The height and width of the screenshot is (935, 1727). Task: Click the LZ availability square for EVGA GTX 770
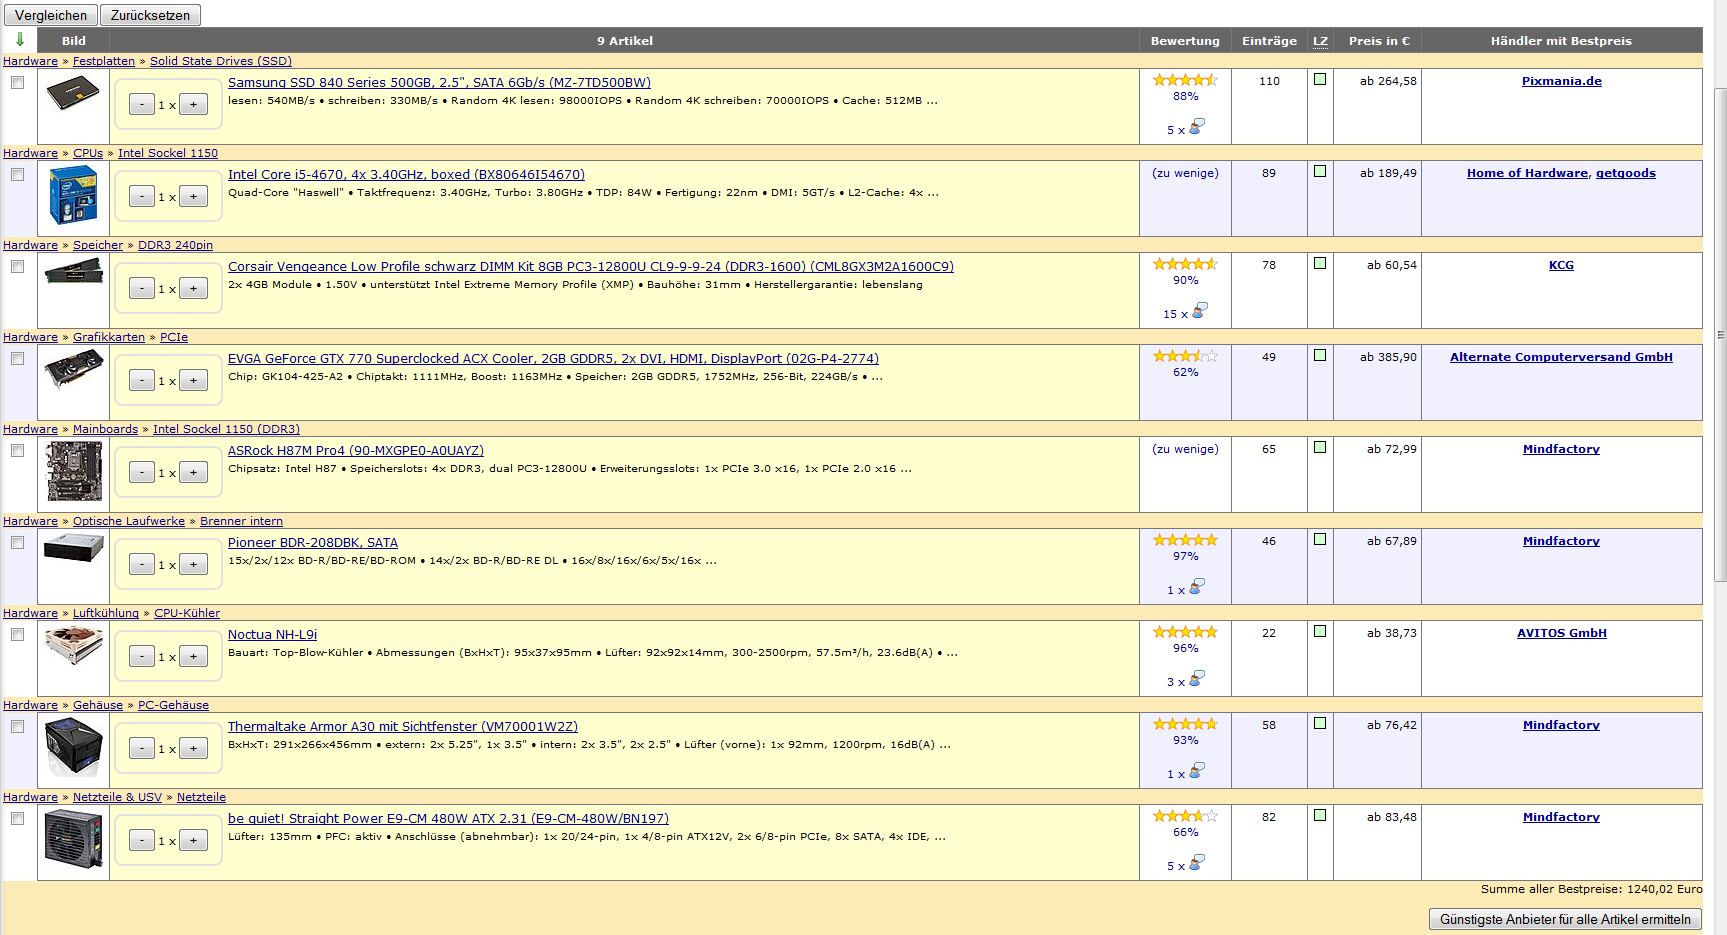[1320, 355]
